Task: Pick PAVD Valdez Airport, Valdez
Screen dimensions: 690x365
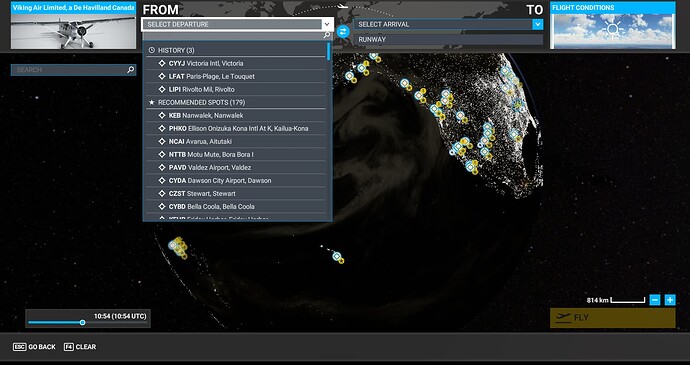Action: (x=236, y=167)
